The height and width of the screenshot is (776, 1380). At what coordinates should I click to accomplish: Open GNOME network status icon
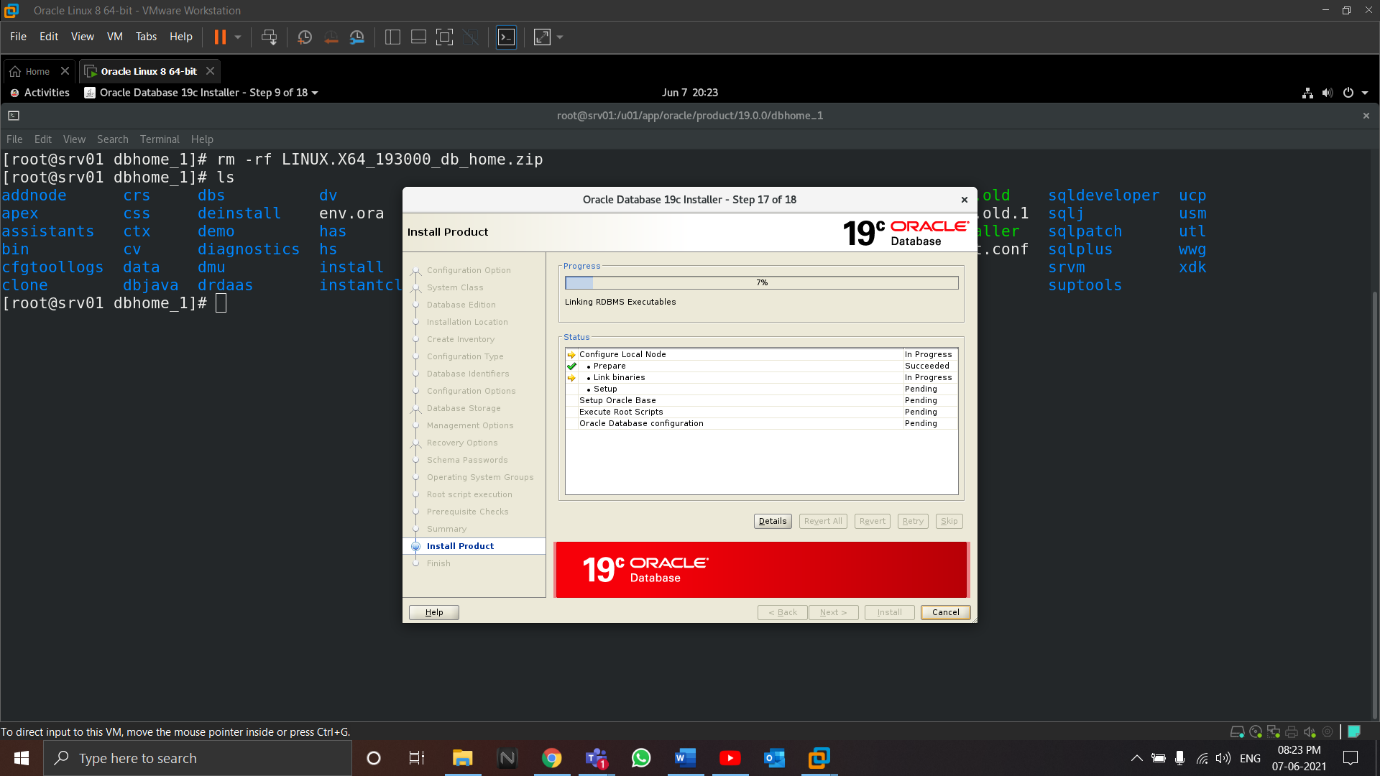[x=1307, y=93]
